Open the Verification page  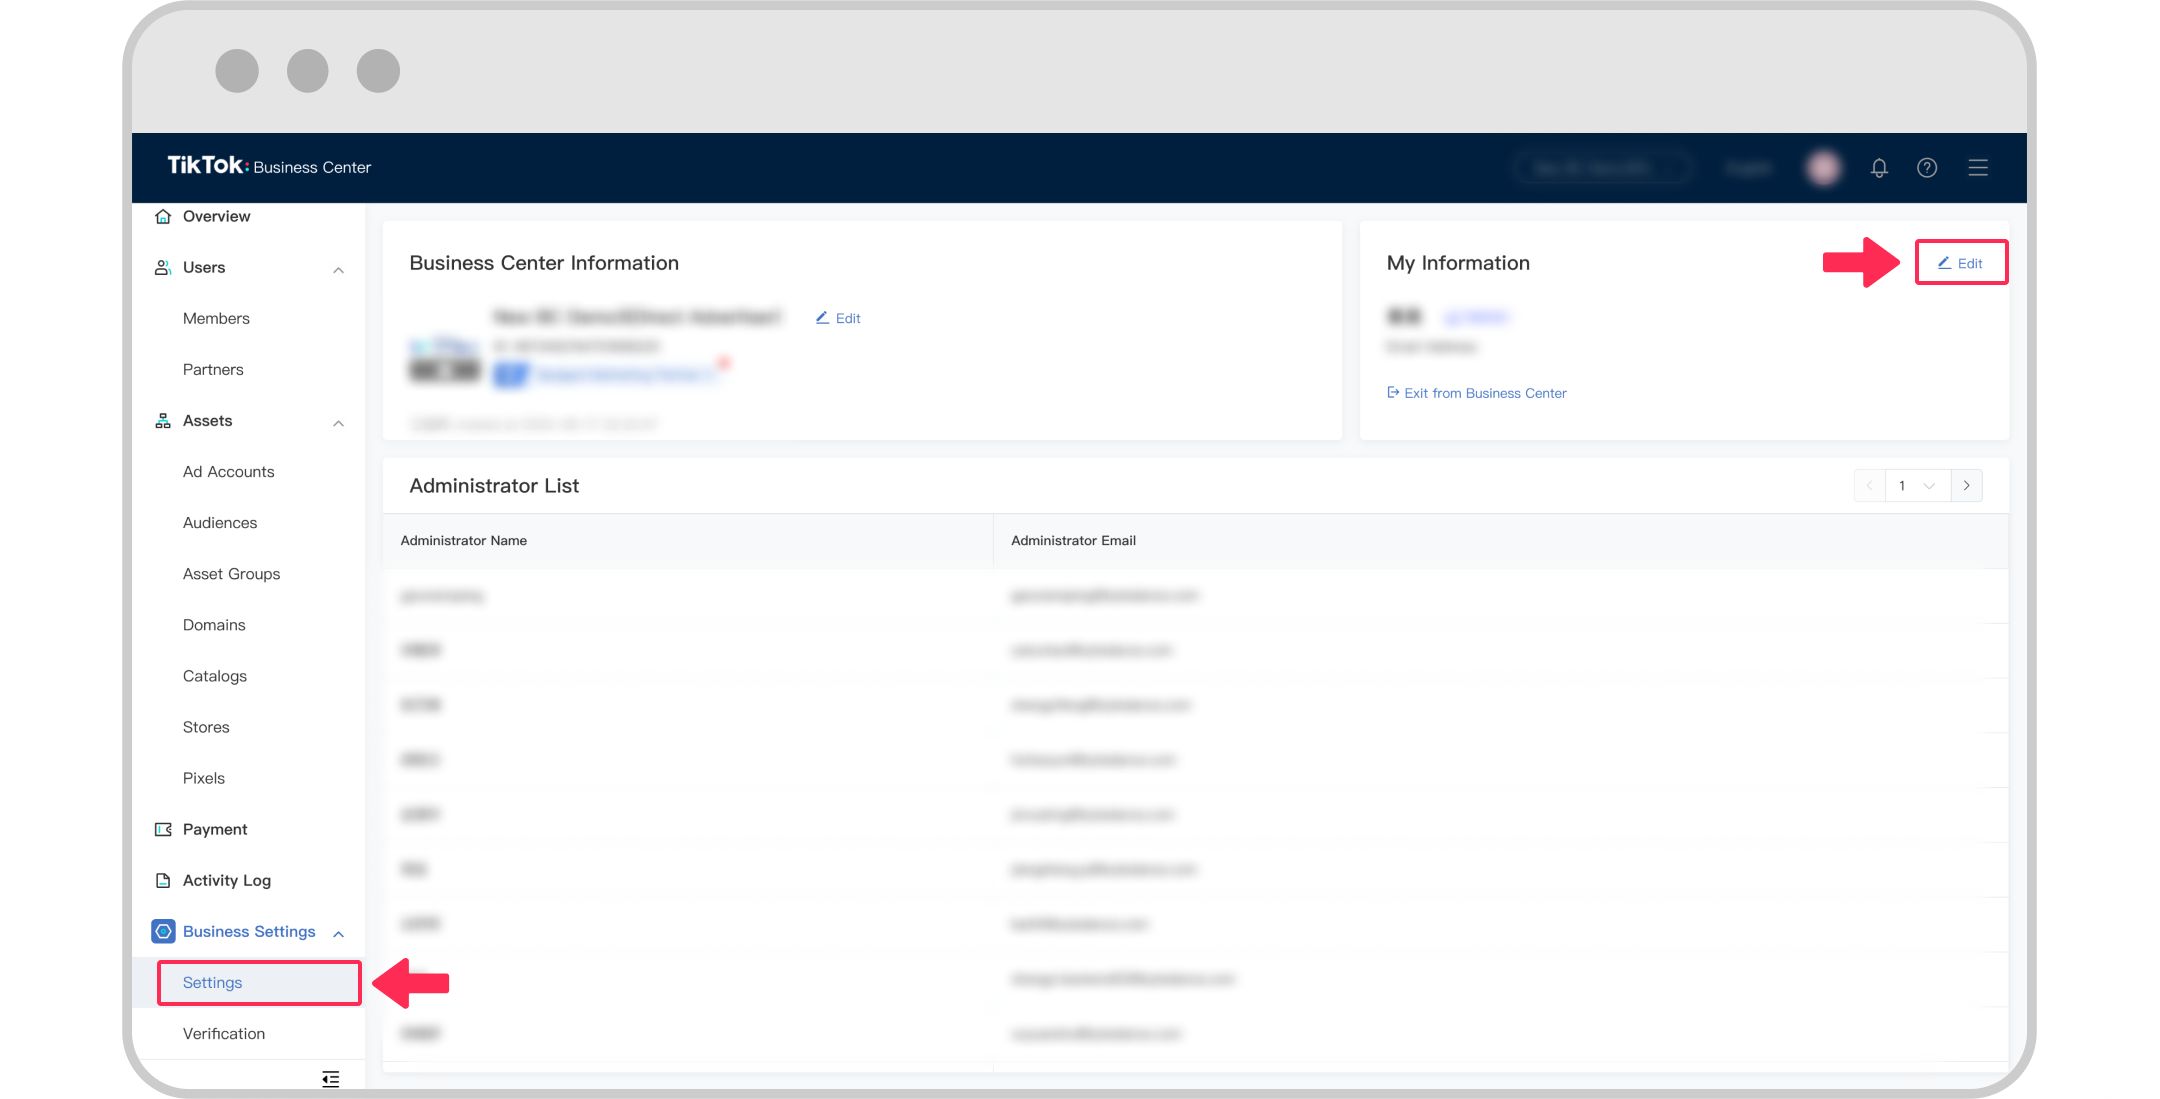(223, 1033)
